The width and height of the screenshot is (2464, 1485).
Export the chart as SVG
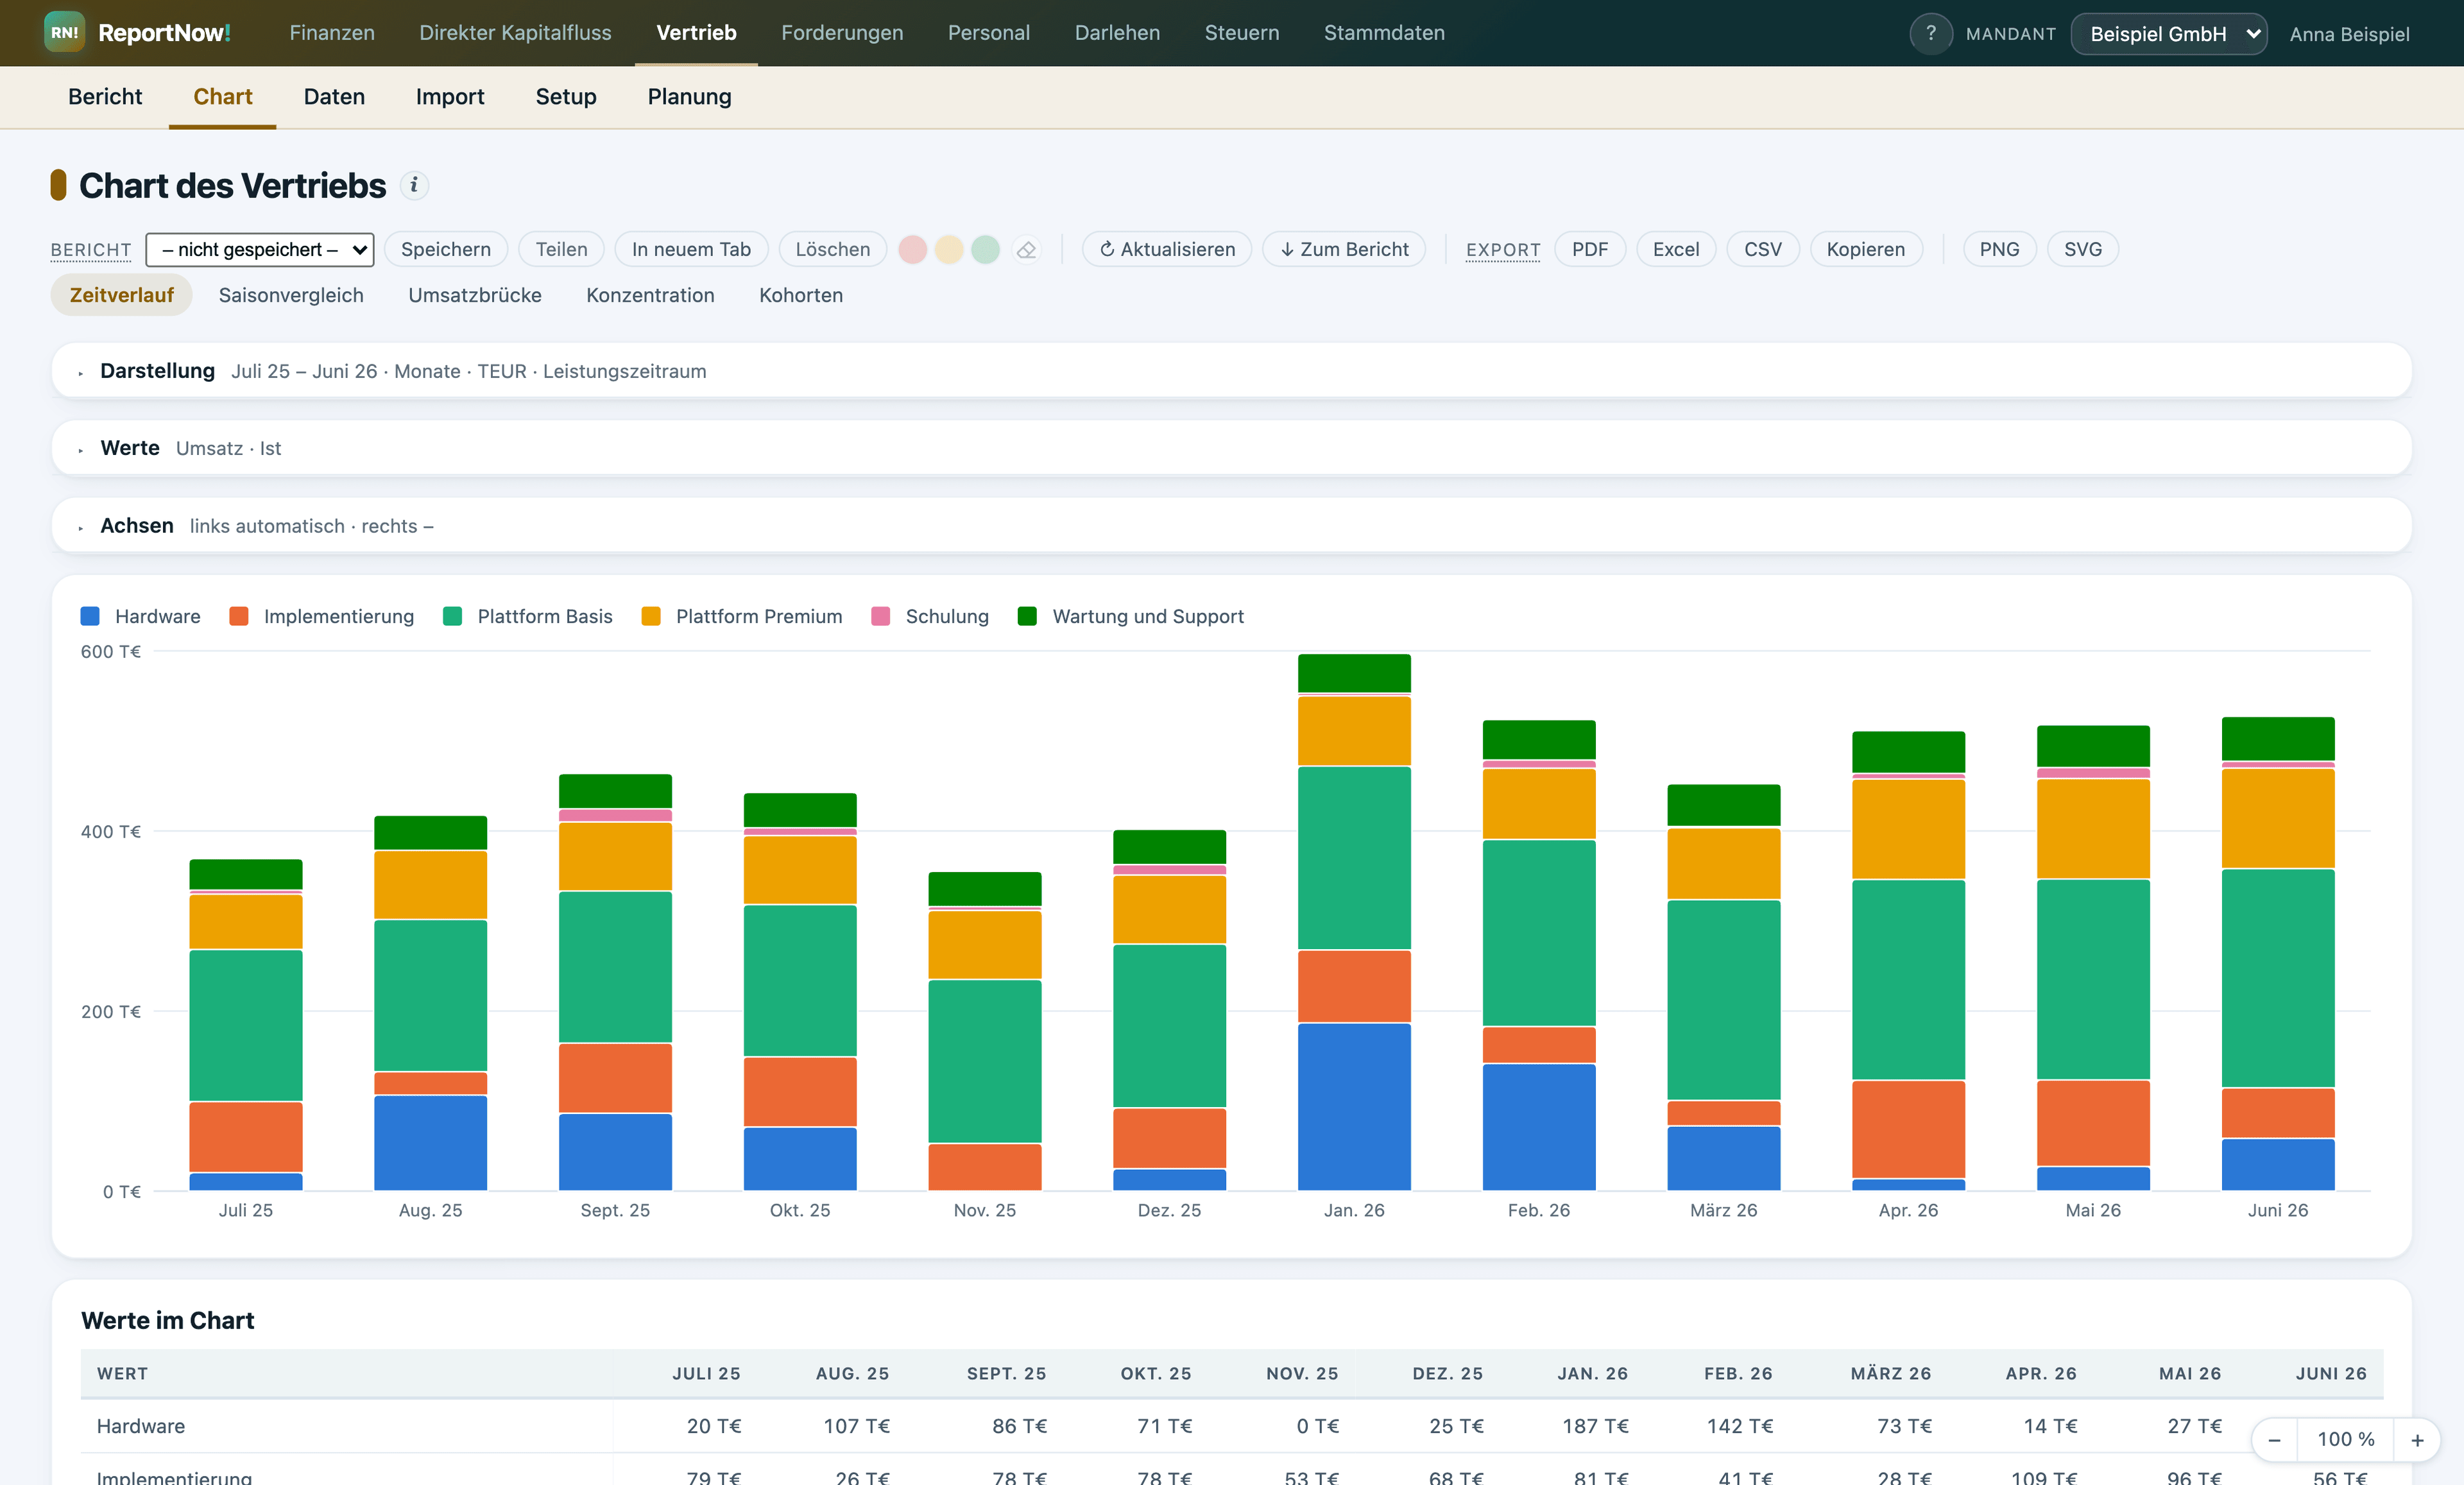click(x=2083, y=249)
